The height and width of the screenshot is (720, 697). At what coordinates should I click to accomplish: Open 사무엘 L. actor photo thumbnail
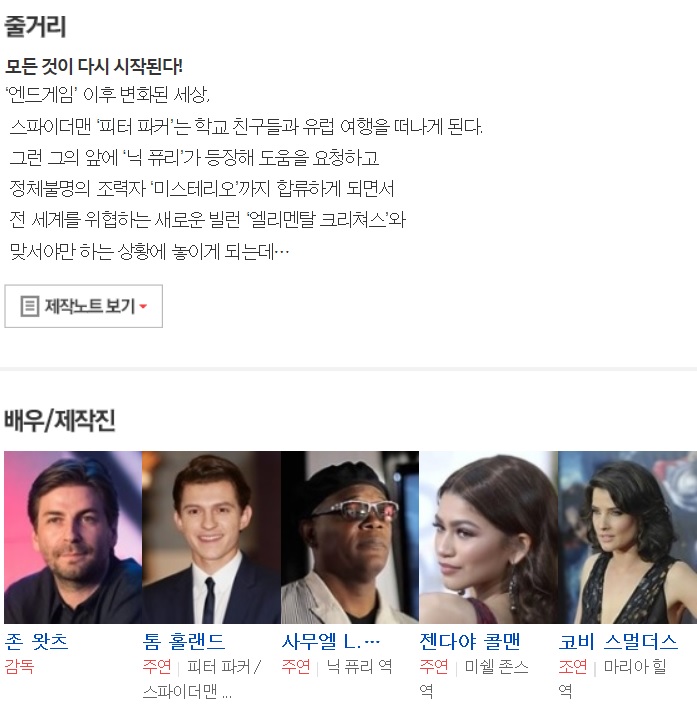[x=350, y=537]
